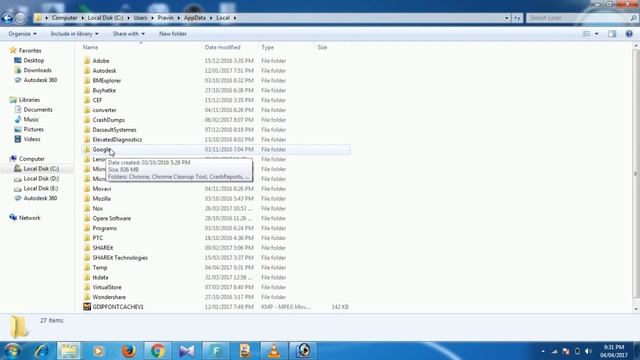Select the SHAREit Technologies folder name
640x360 pixels.
click(120, 258)
